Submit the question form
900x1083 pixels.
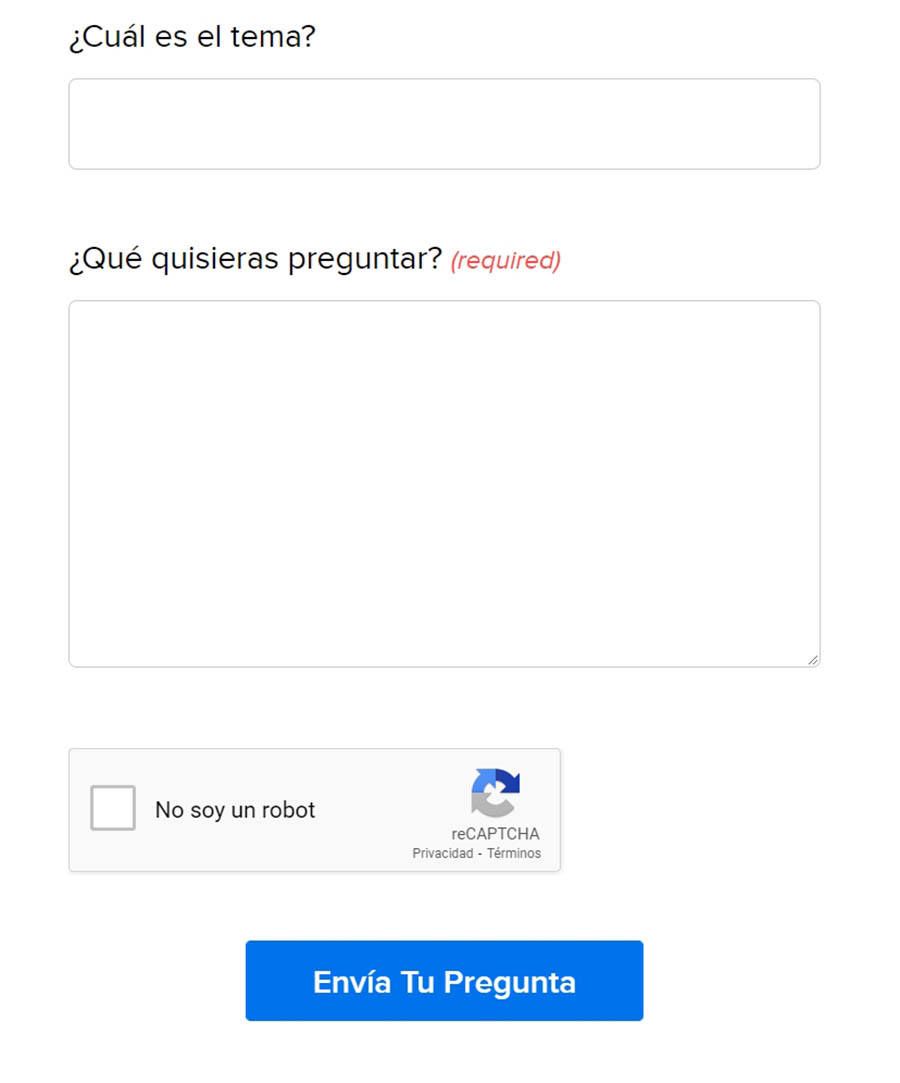pos(444,981)
